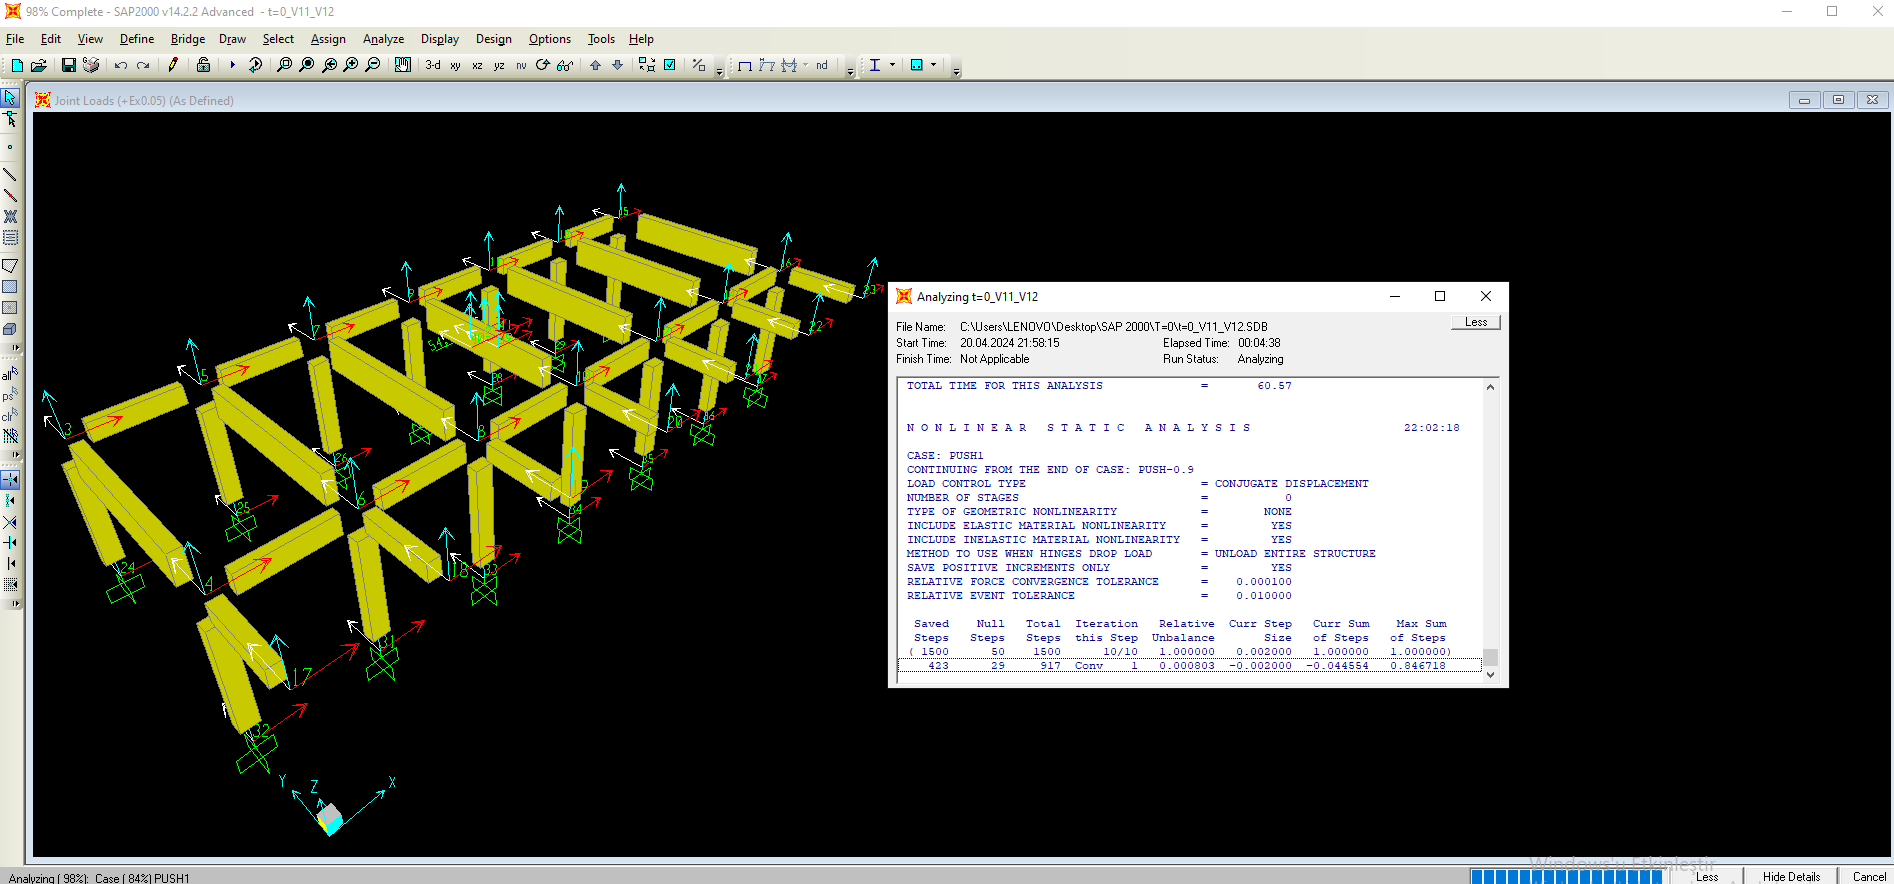Click the Less button in status bar
1894x884 pixels.
[x=1707, y=877]
